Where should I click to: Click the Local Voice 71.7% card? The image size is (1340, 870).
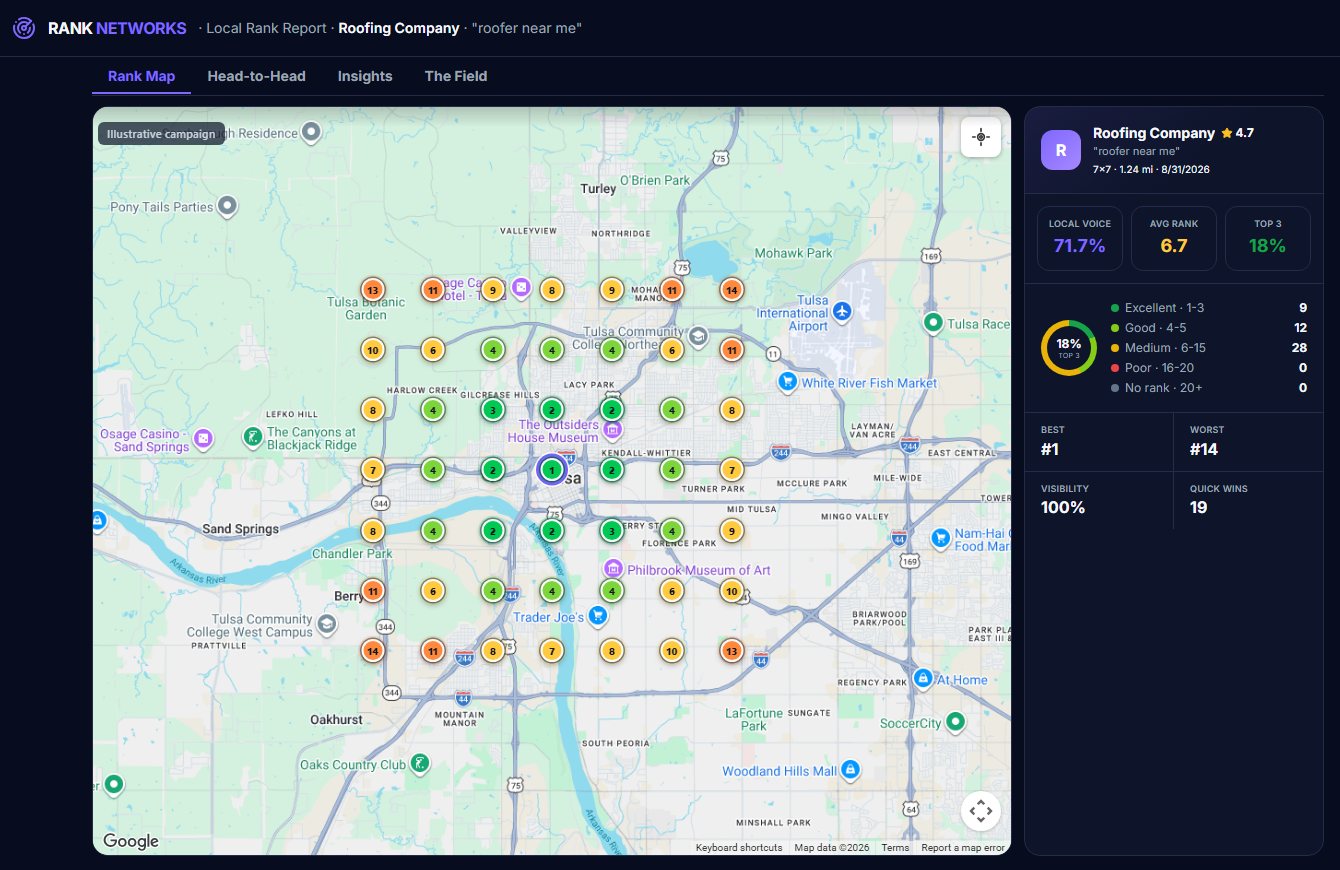point(1078,238)
